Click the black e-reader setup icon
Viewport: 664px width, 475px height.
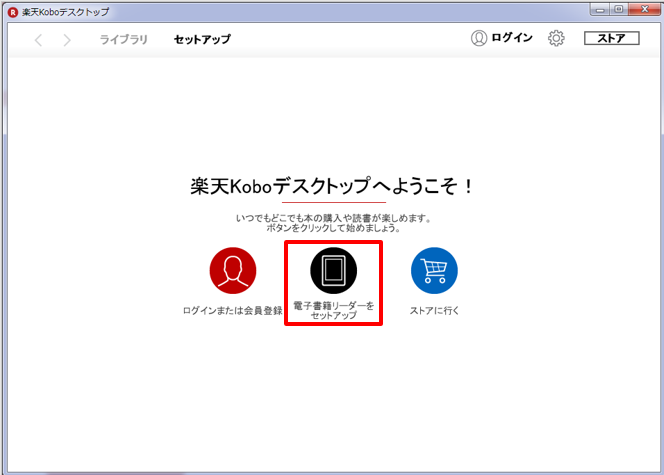[x=334, y=271]
